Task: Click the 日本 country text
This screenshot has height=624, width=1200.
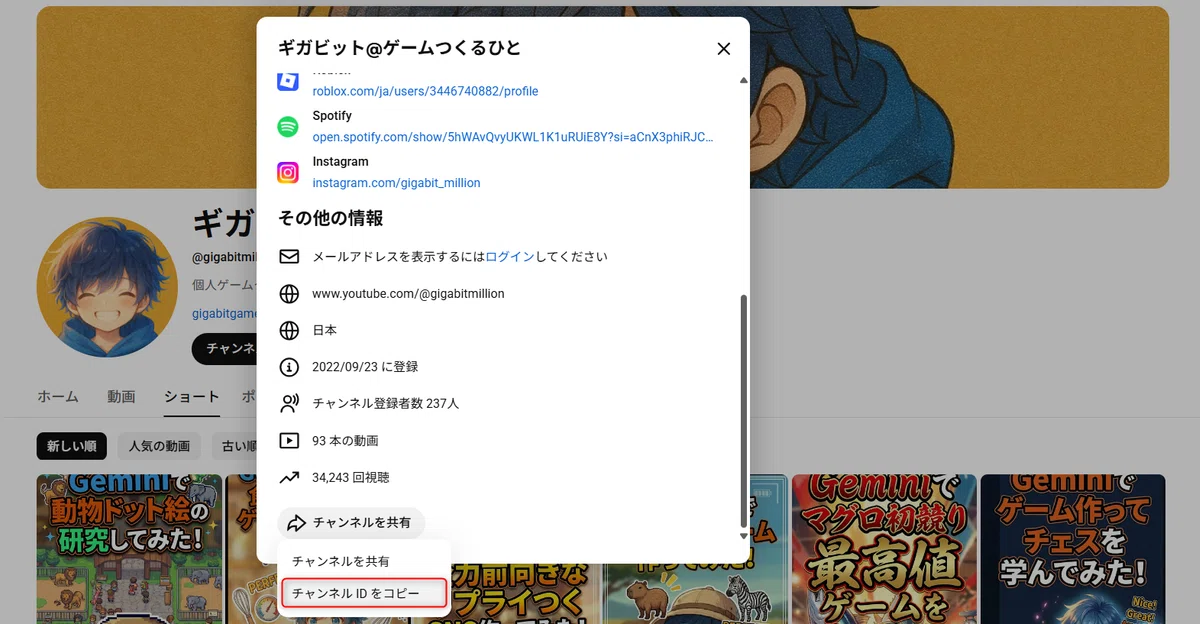Action: coord(325,331)
